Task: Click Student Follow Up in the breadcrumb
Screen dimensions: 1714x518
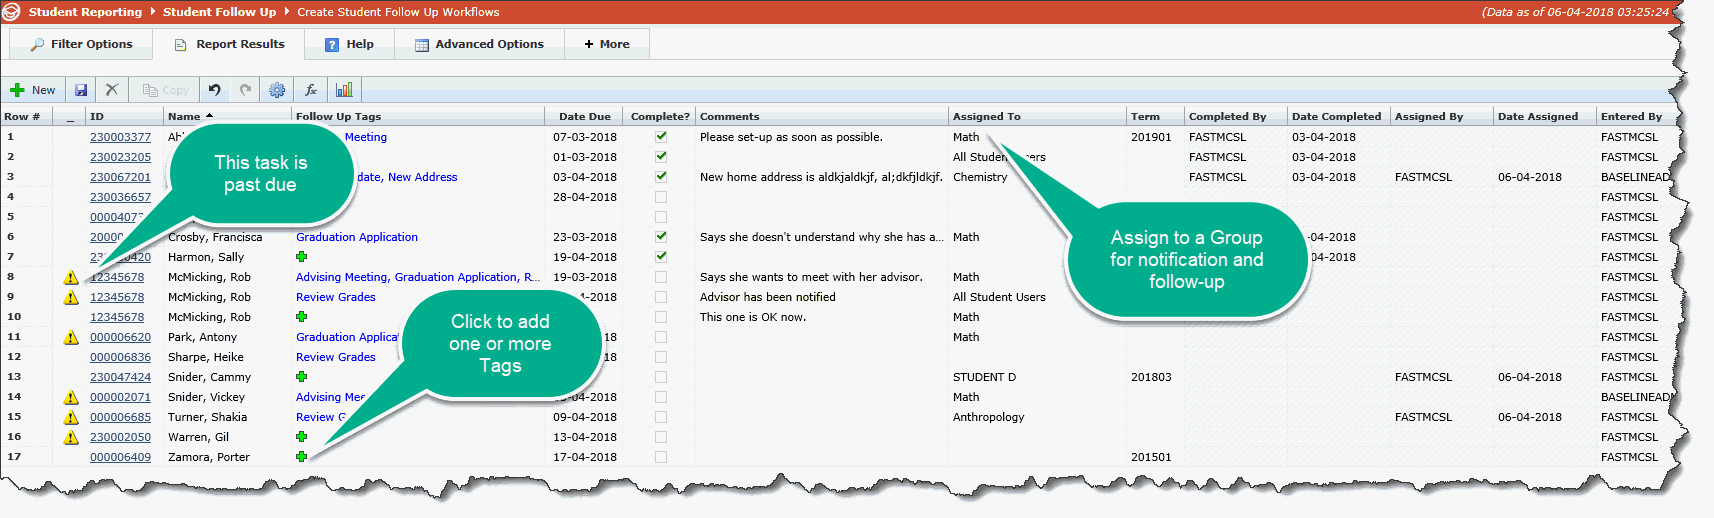Action: [x=219, y=12]
